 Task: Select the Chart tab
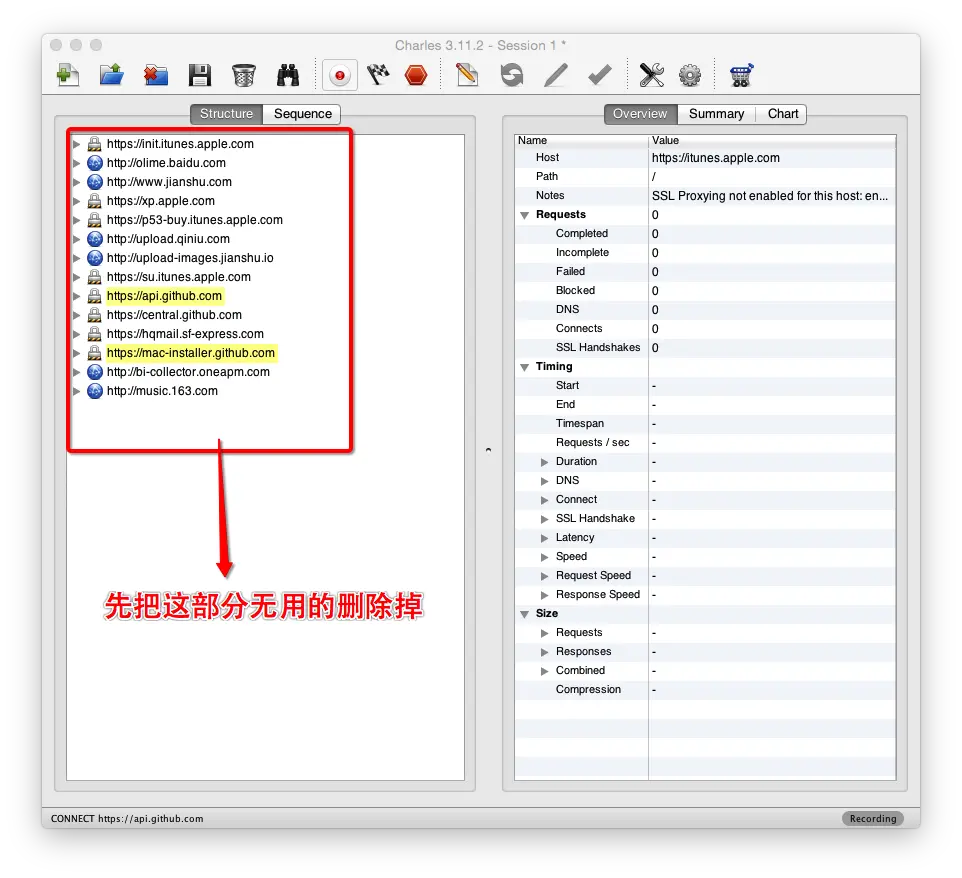(783, 114)
